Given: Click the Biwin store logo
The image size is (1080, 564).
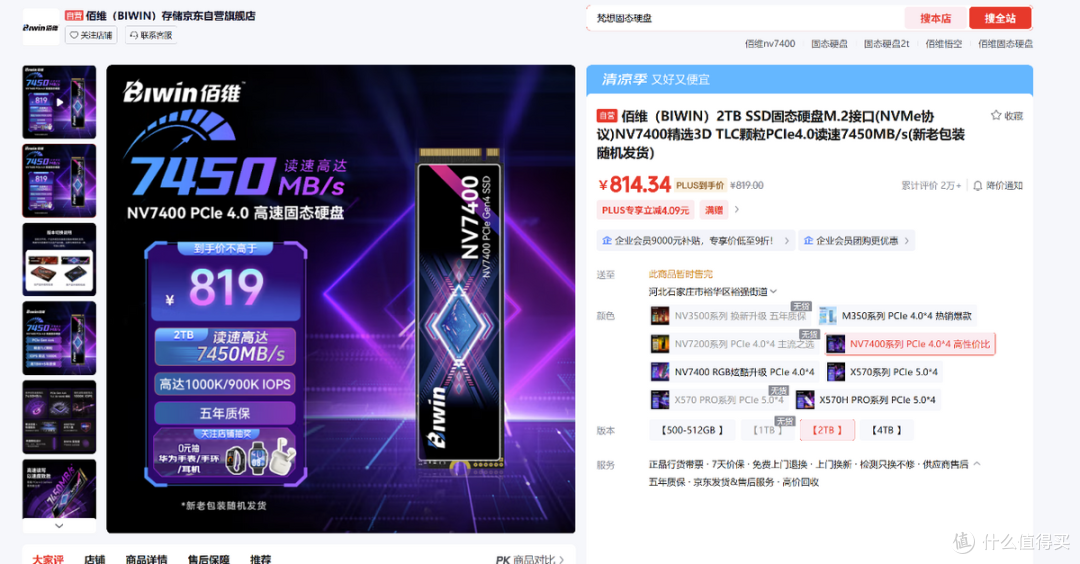Looking at the screenshot, I should (x=41, y=28).
